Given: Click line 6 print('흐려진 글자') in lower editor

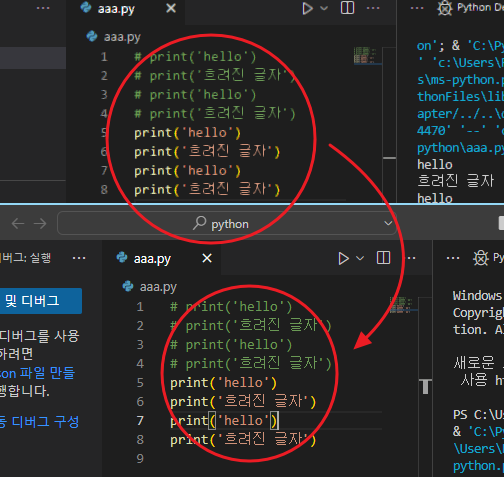Looking at the screenshot, I should pos(243,401).
